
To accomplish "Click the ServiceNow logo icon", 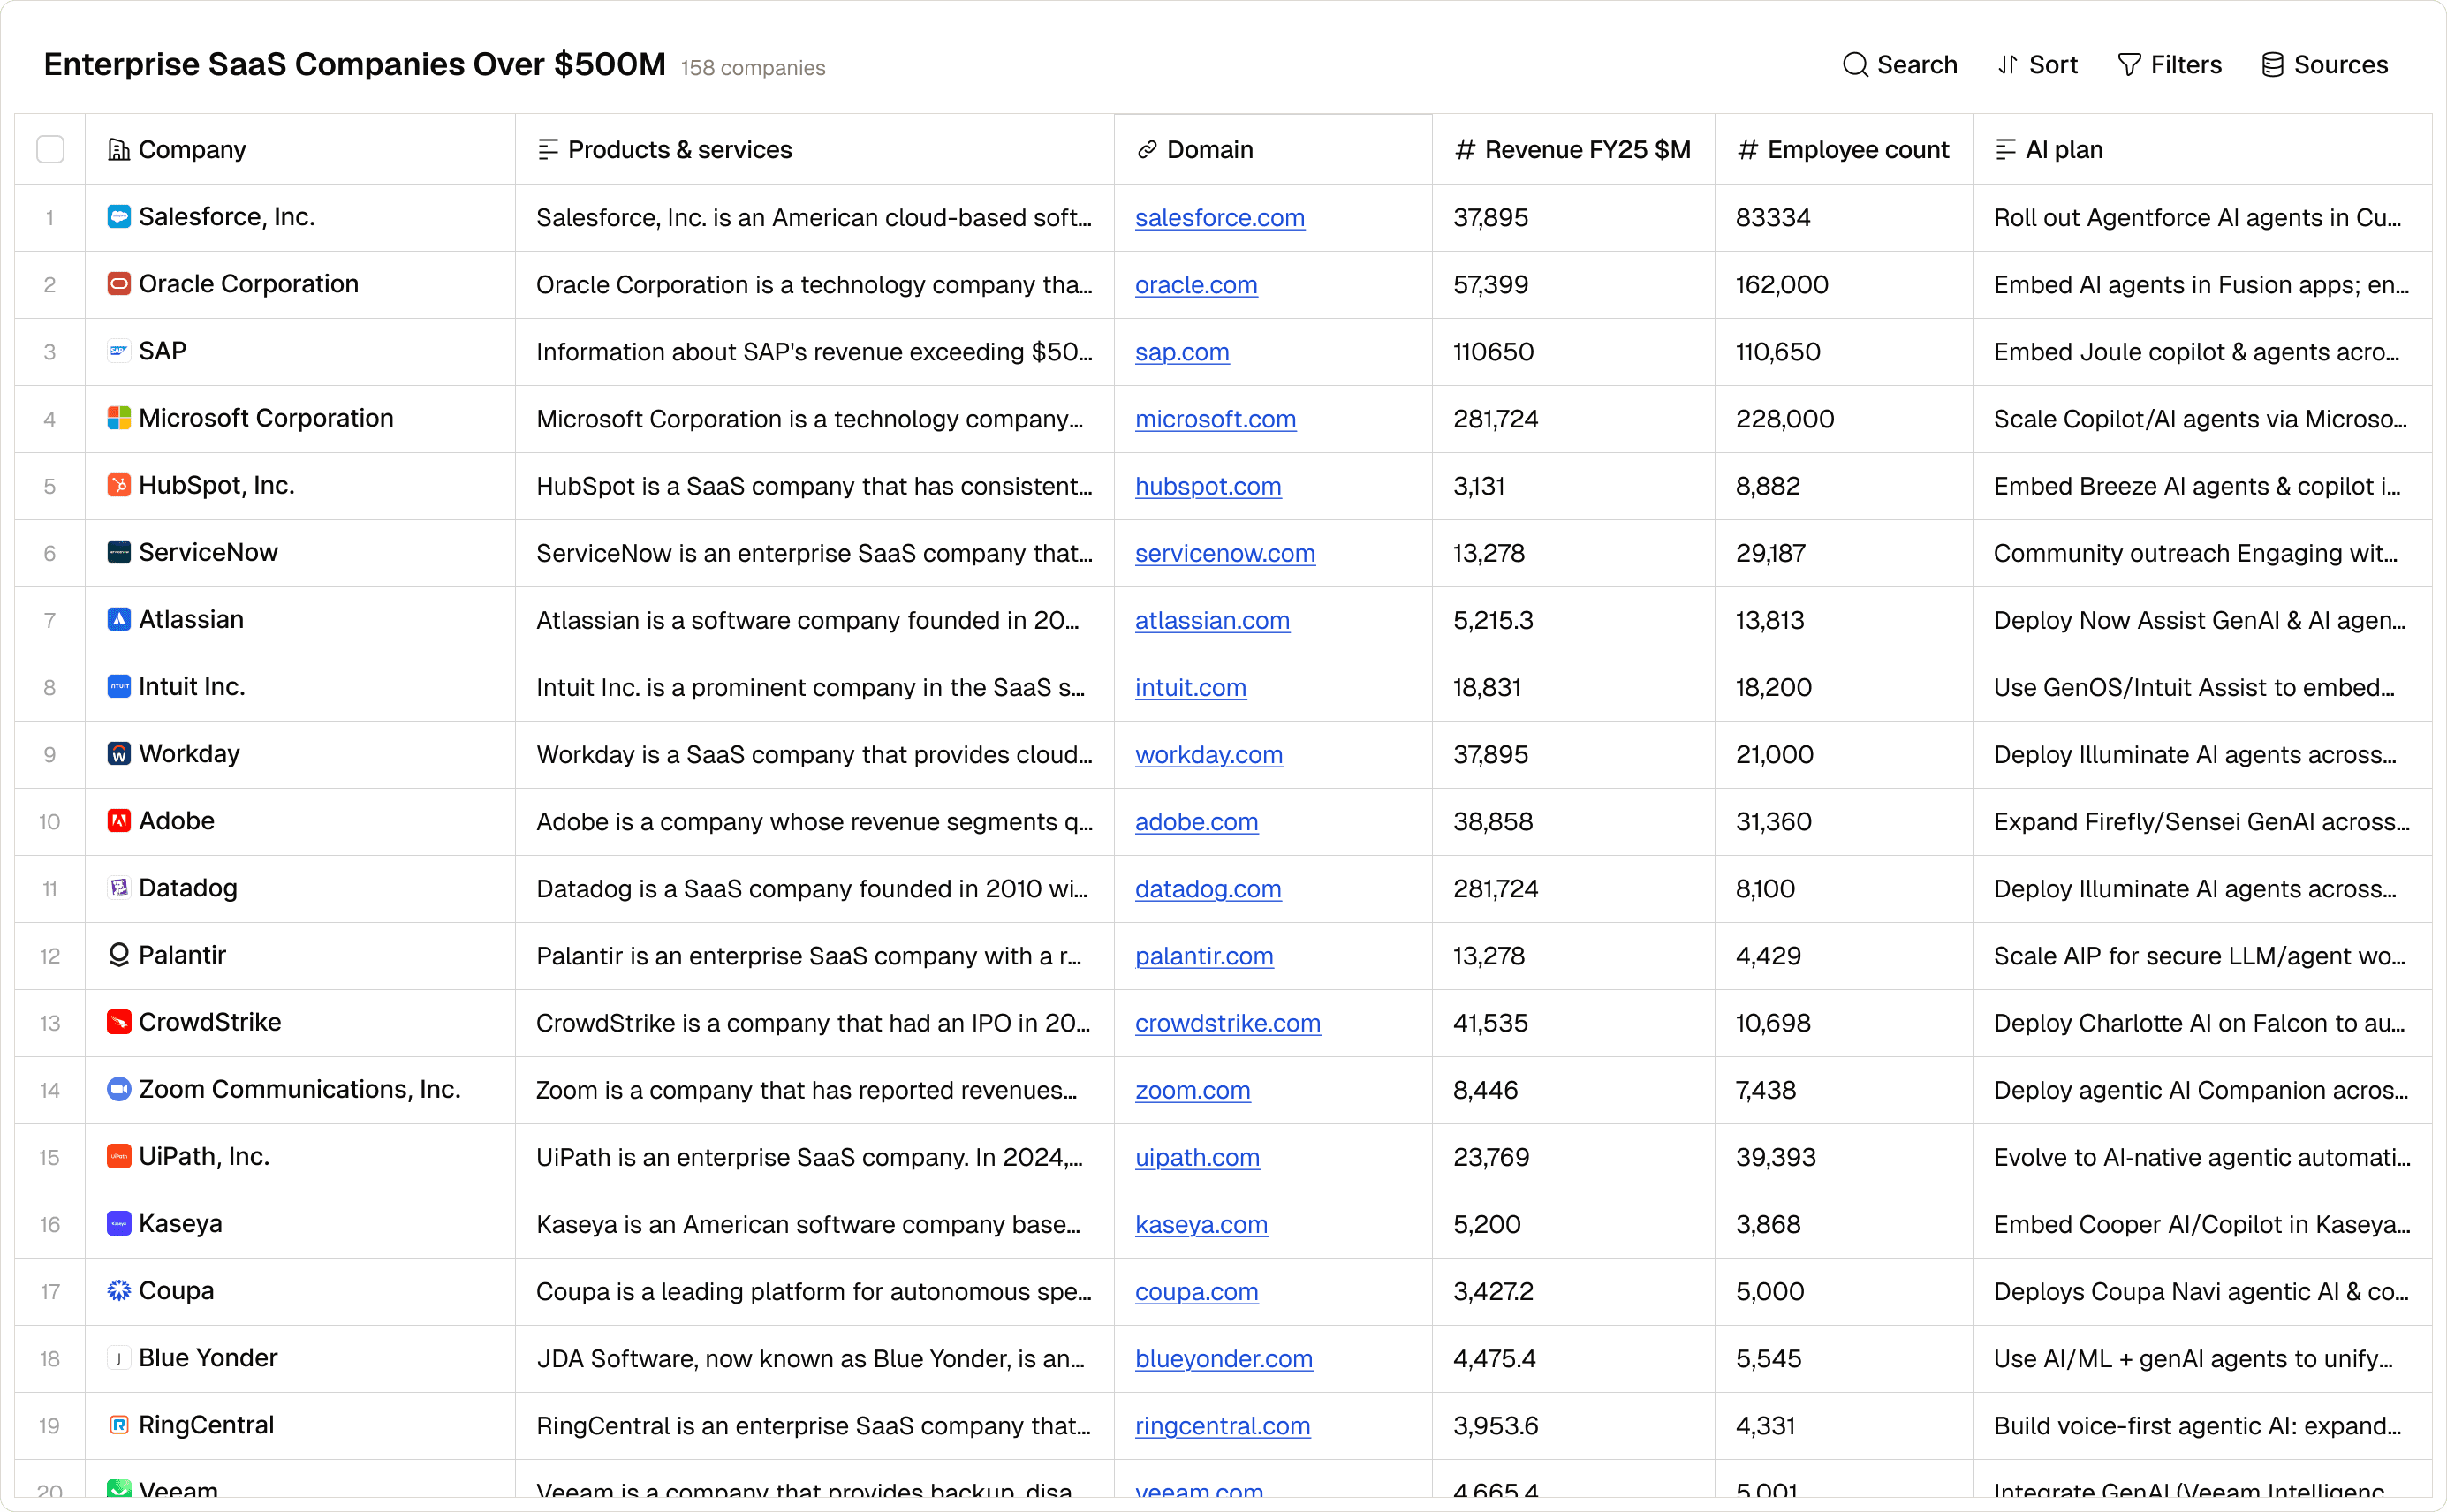I will (119, 551).
